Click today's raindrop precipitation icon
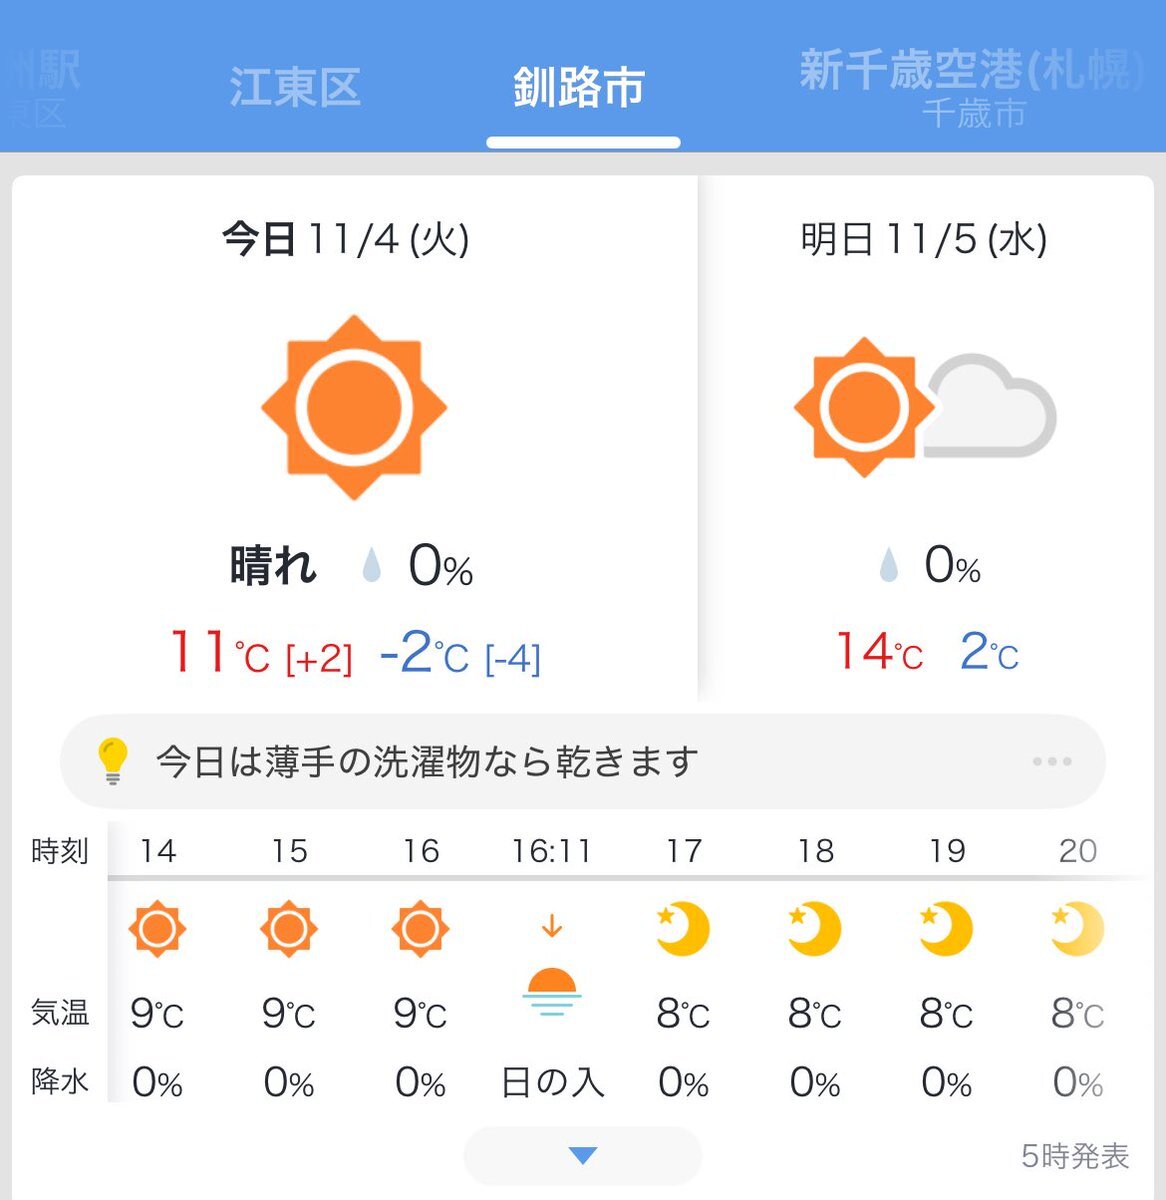Screen dimensions: 1166x1200 372,566
